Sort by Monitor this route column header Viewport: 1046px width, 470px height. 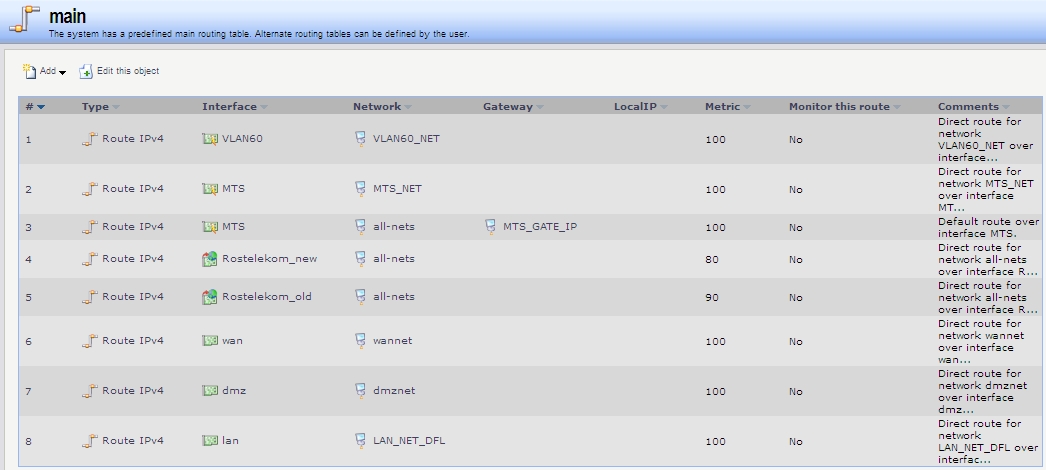click(x=844, y=107)
